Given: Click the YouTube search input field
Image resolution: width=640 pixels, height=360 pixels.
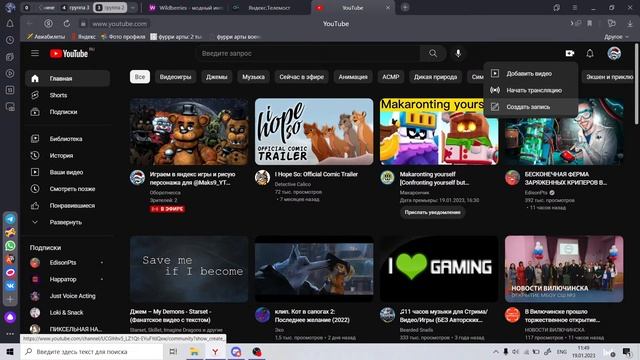Looking at the screenshot, I should point(308,53).
